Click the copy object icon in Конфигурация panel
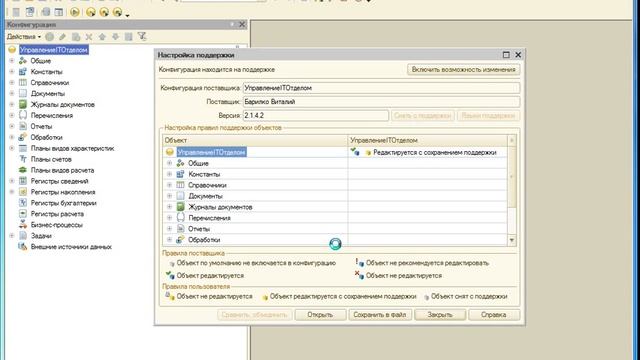This screenshot has height=360, width=640. click(76, 37)
